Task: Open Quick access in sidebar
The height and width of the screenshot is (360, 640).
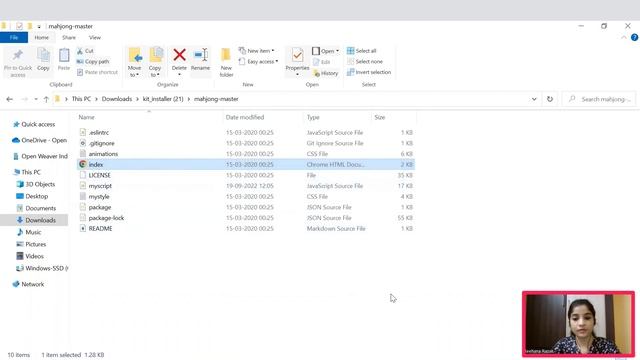Action: pyautogui.click(x=34, y=124)
